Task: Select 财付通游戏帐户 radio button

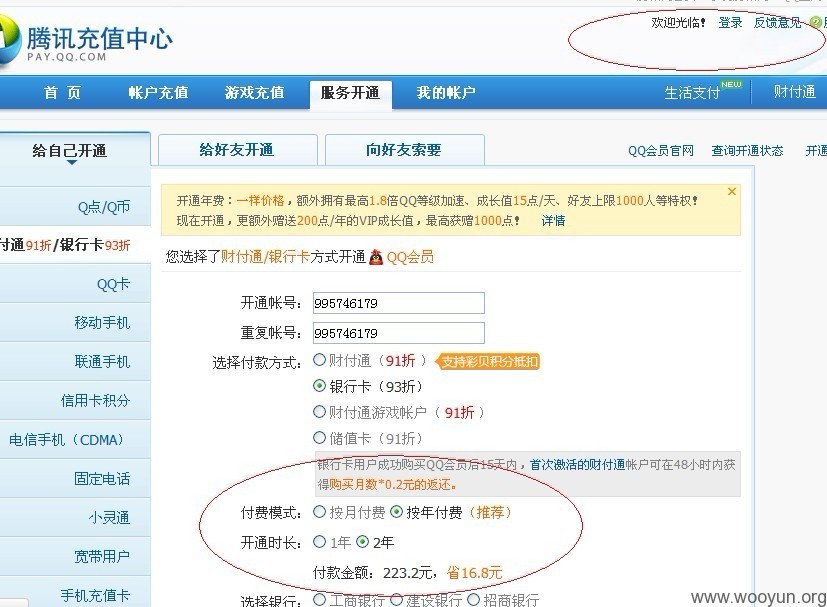Action: [319, 412]
